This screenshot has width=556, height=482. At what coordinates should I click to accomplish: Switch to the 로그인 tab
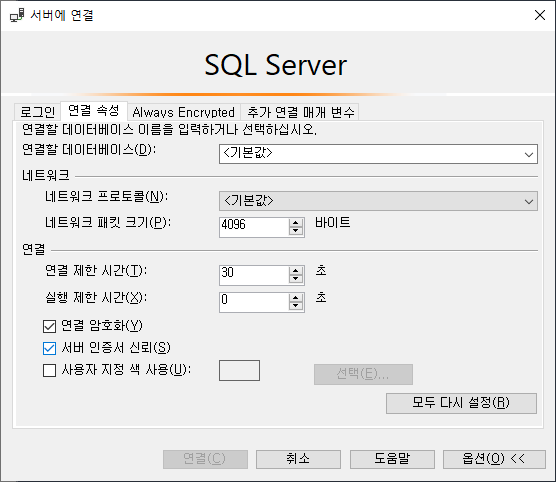[x=37, y=112]
